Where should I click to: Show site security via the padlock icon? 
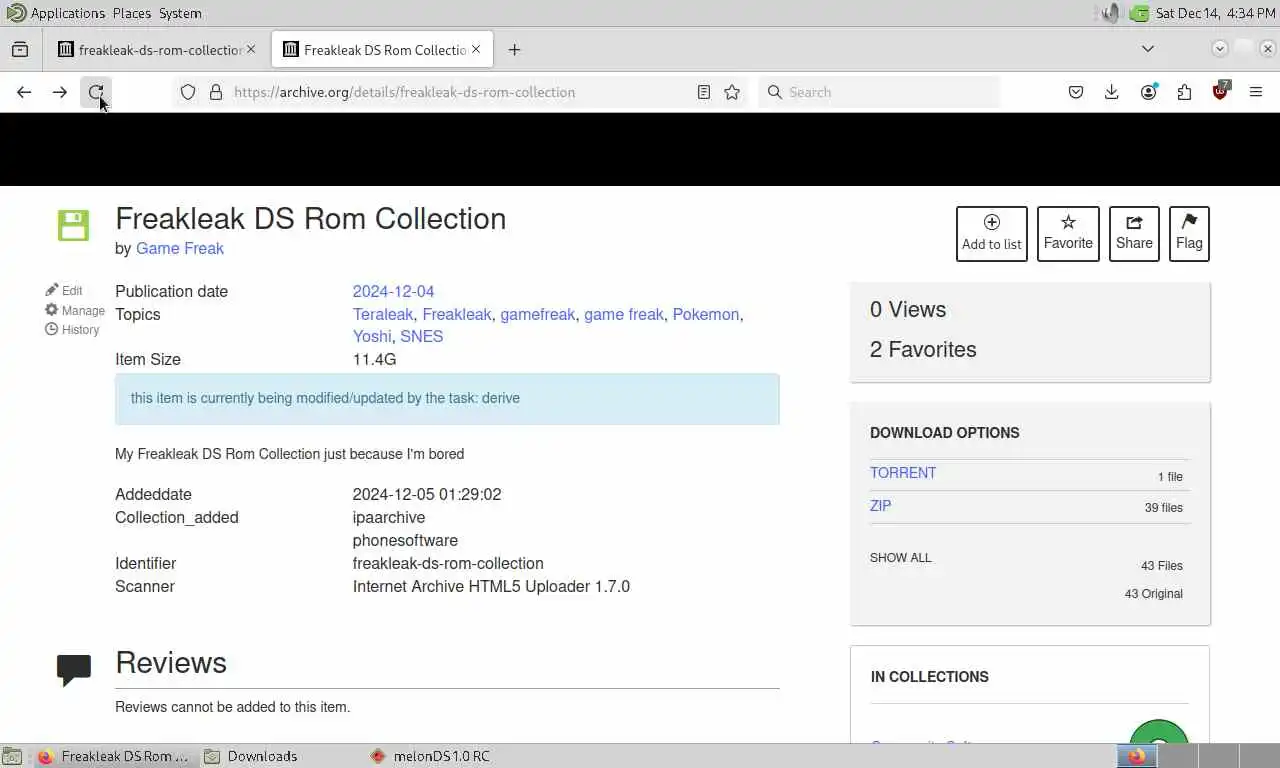point(215,92)
